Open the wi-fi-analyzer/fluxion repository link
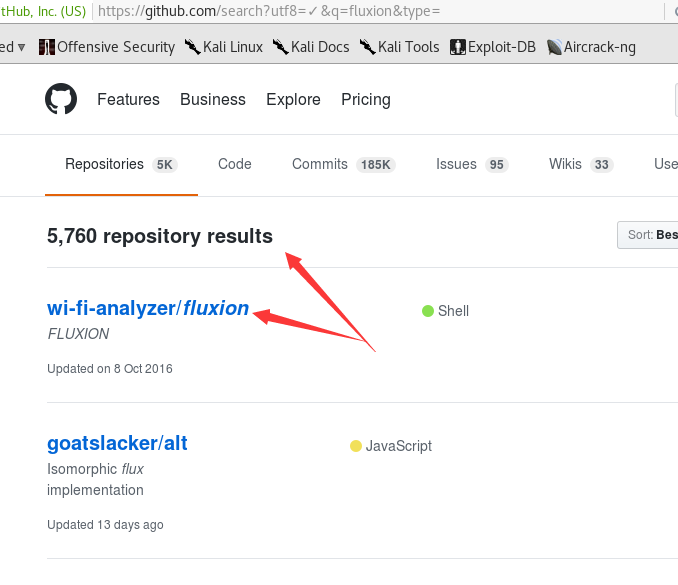This screenshot has width=678, height=585. point(148,308)
